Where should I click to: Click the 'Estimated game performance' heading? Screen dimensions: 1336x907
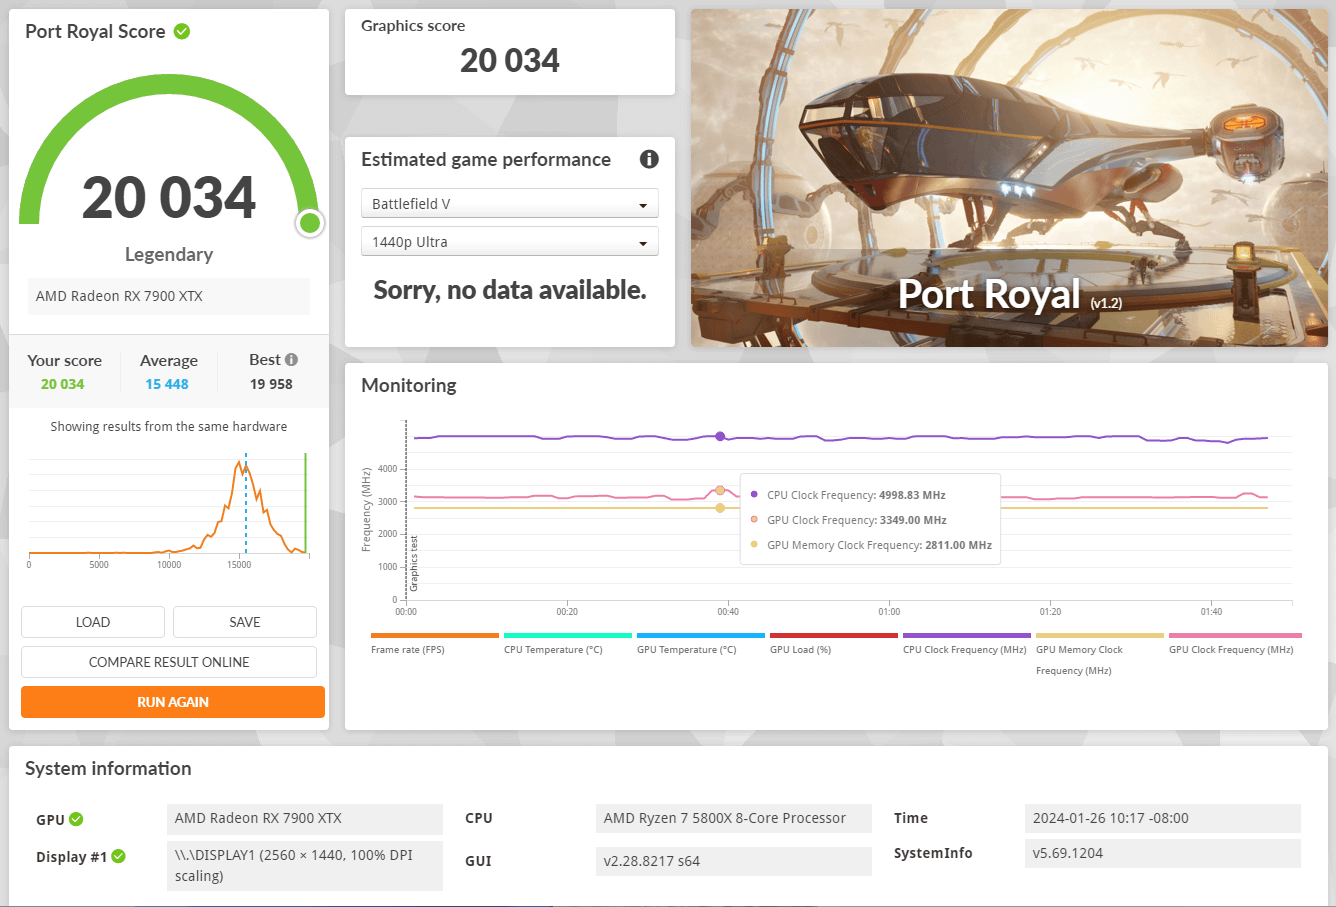pos(486,159)
